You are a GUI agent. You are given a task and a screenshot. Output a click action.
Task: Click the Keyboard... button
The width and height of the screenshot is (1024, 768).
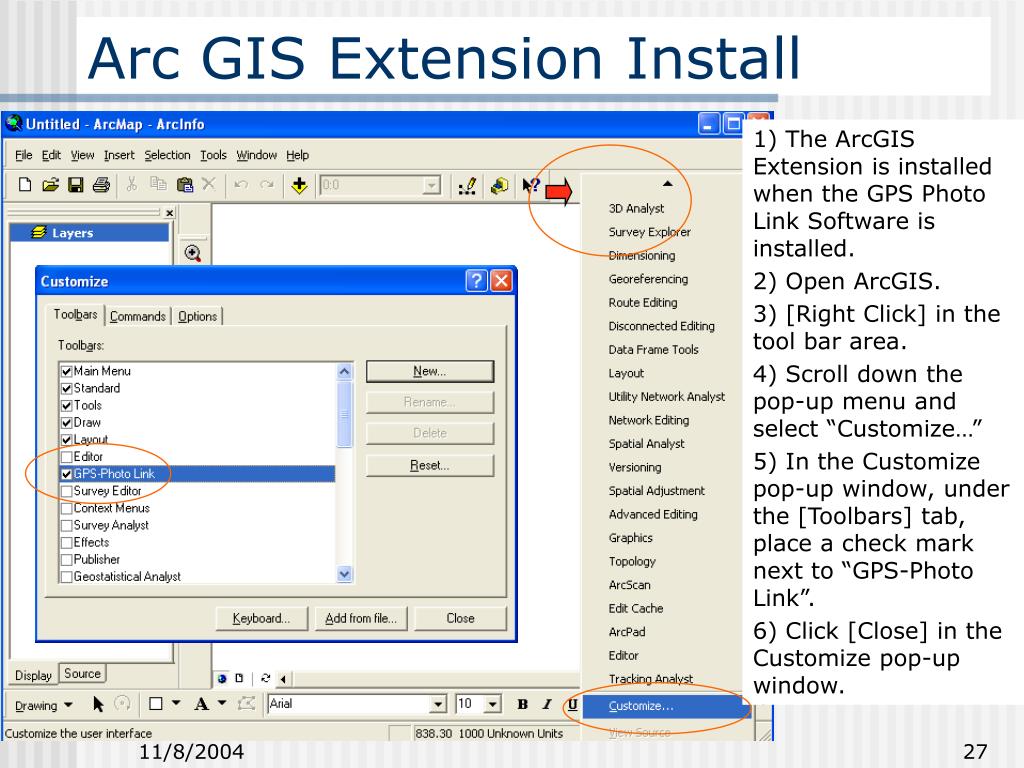[261, 618]
